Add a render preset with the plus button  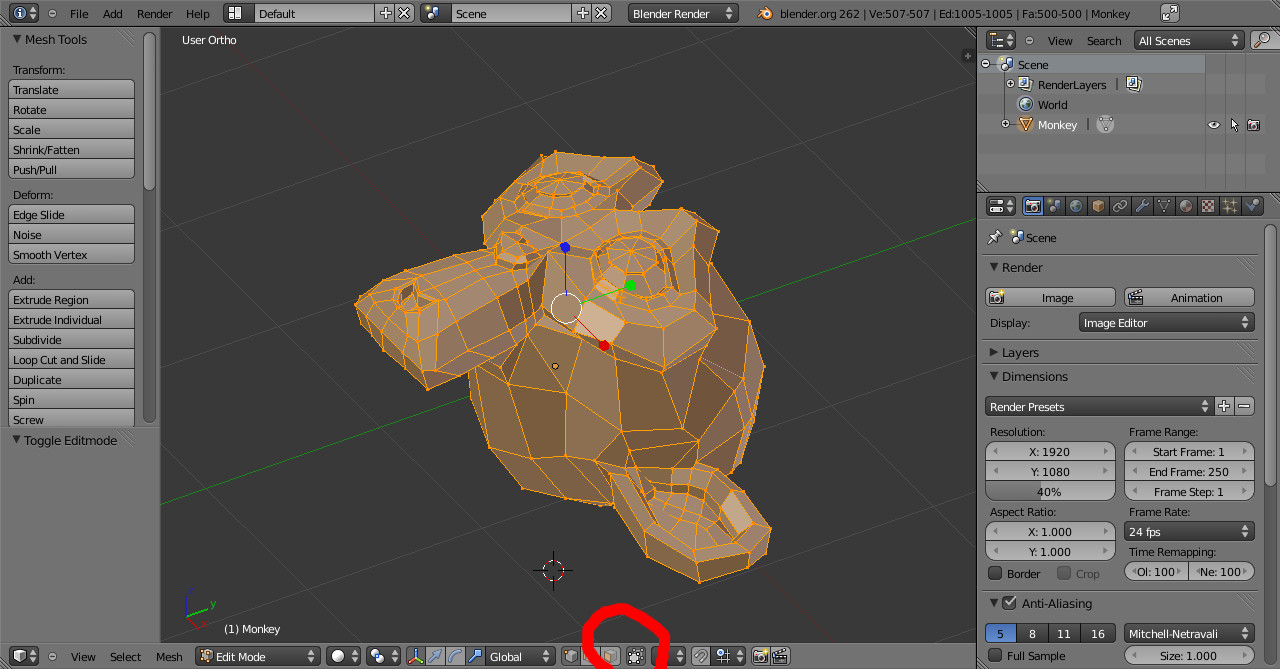(x=1224, y=406)
